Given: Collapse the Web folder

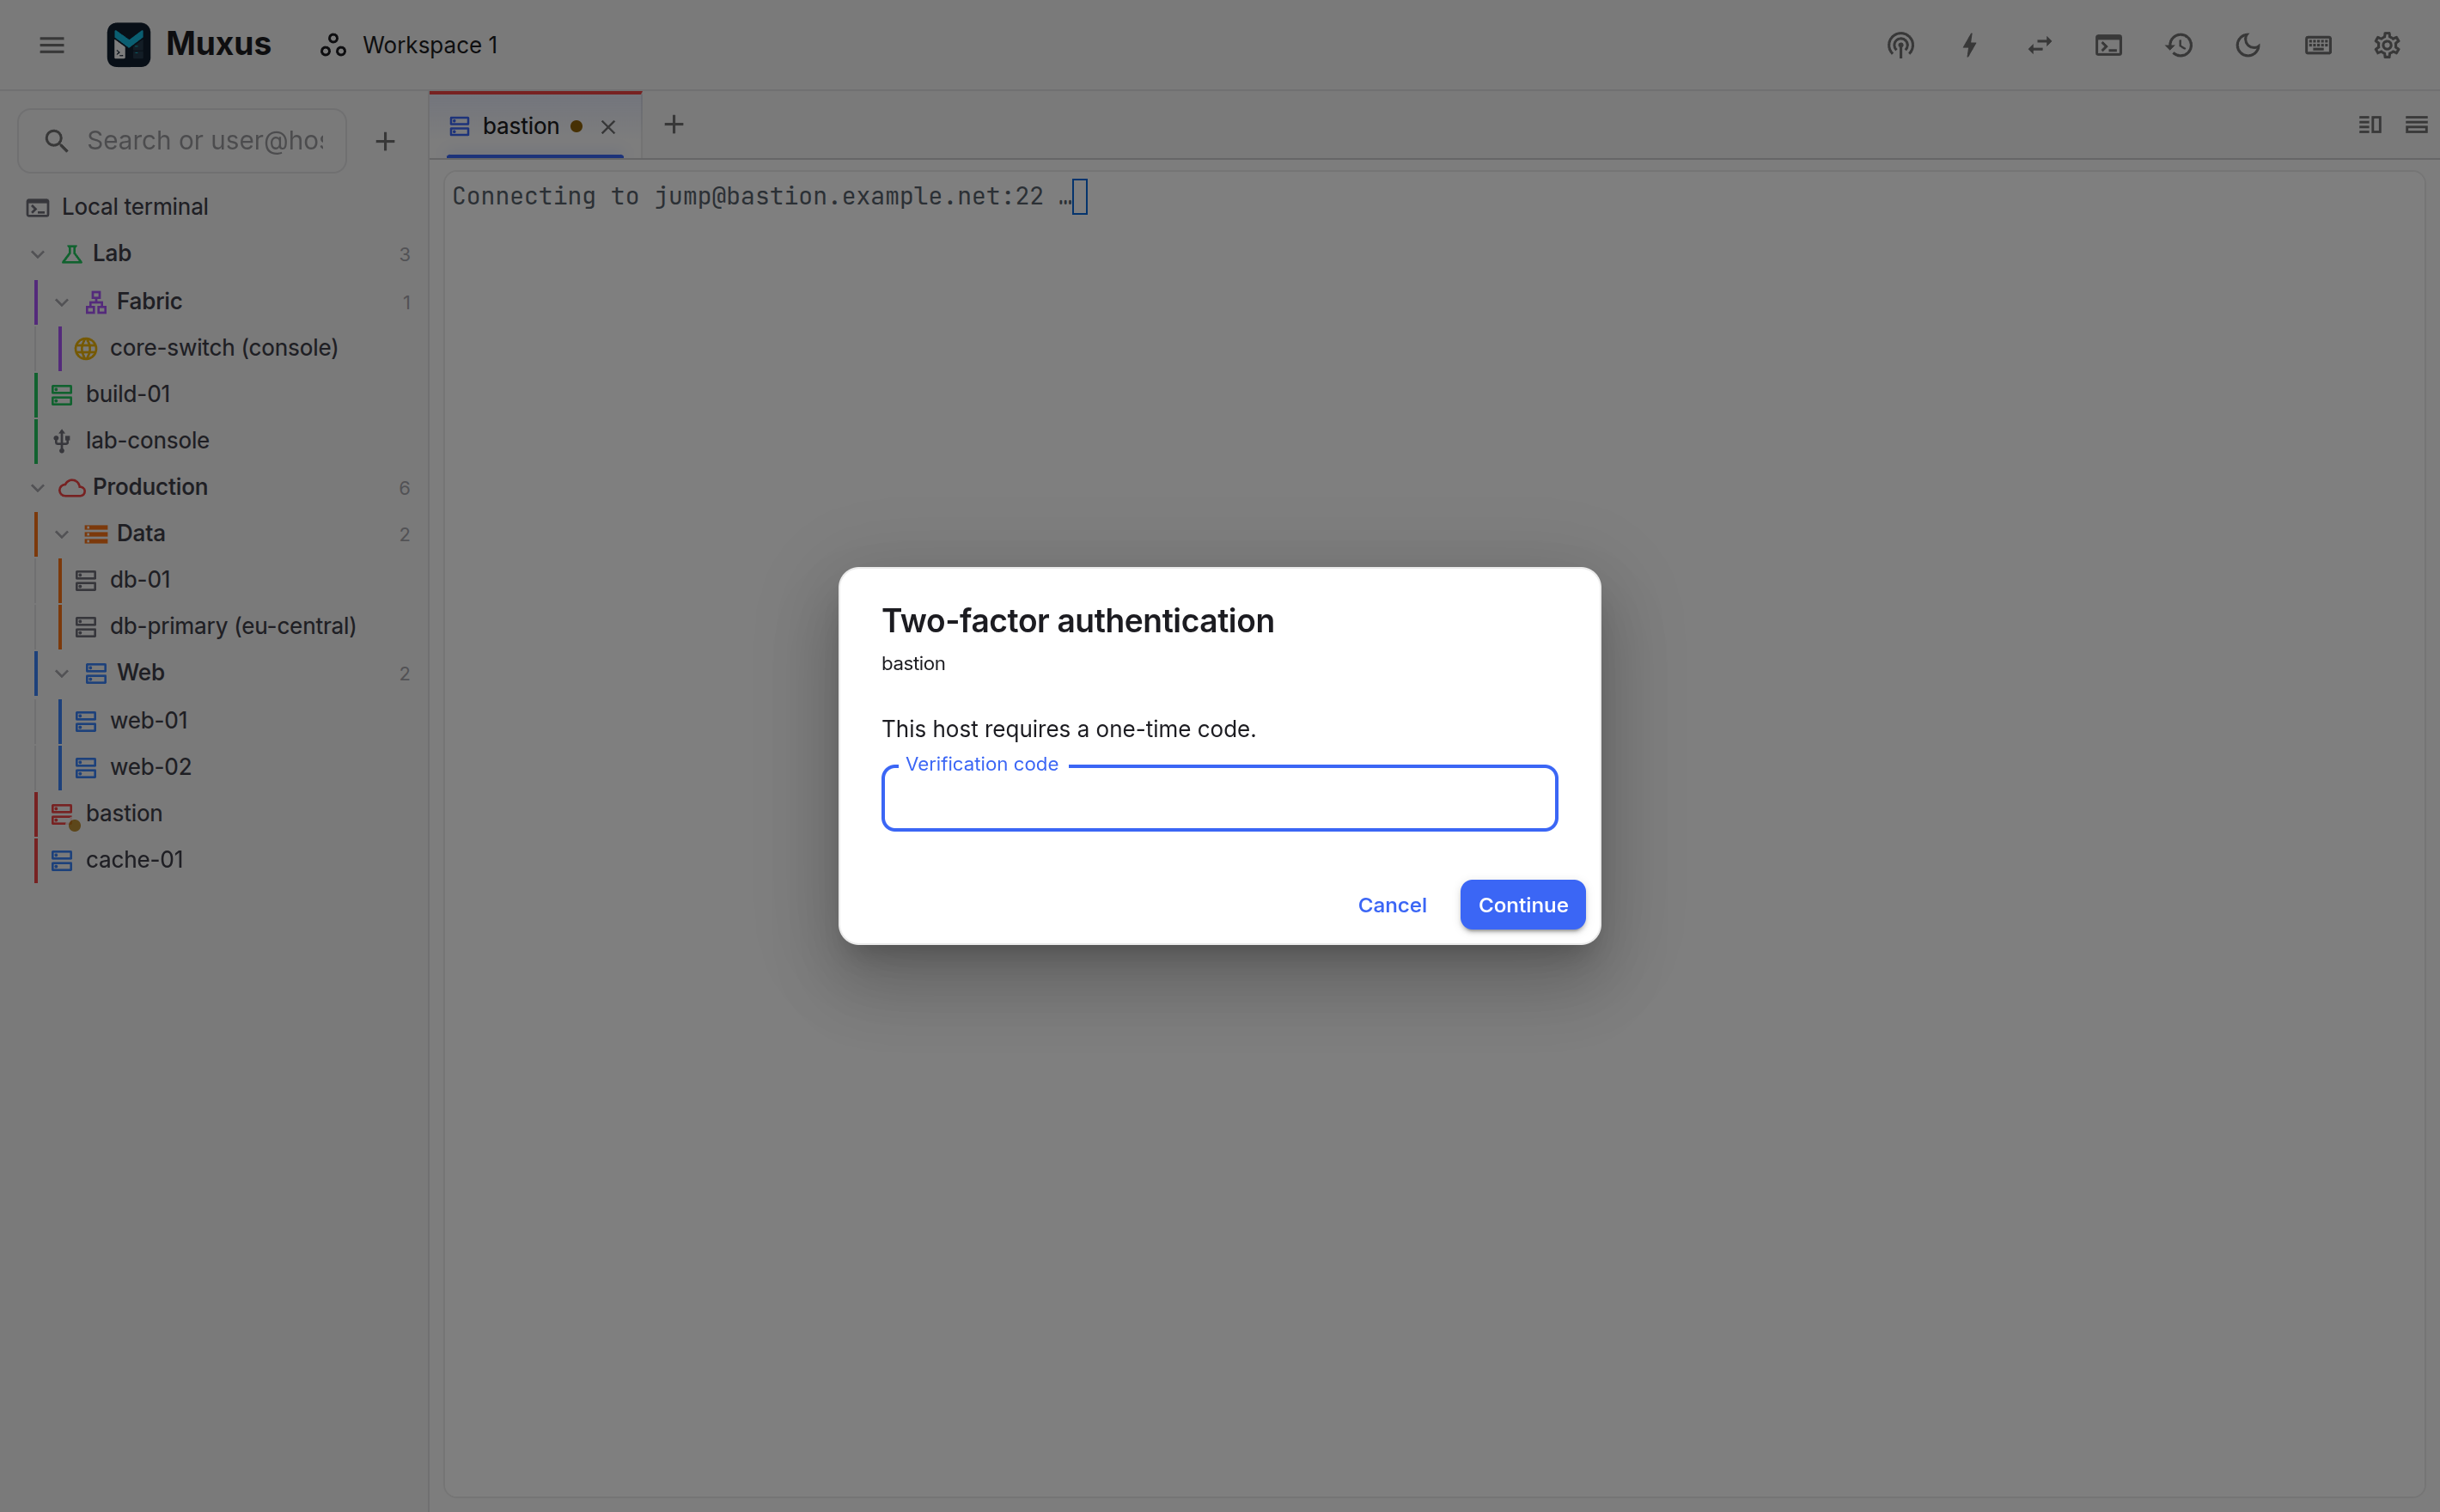Looking at the screenshot, I should (62, 673).
